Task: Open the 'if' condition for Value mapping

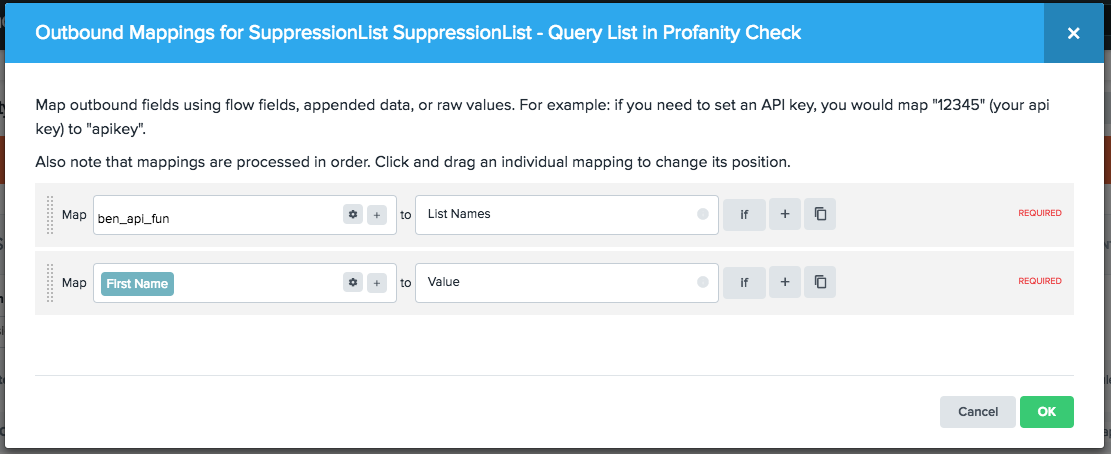Action: [744, 283]
